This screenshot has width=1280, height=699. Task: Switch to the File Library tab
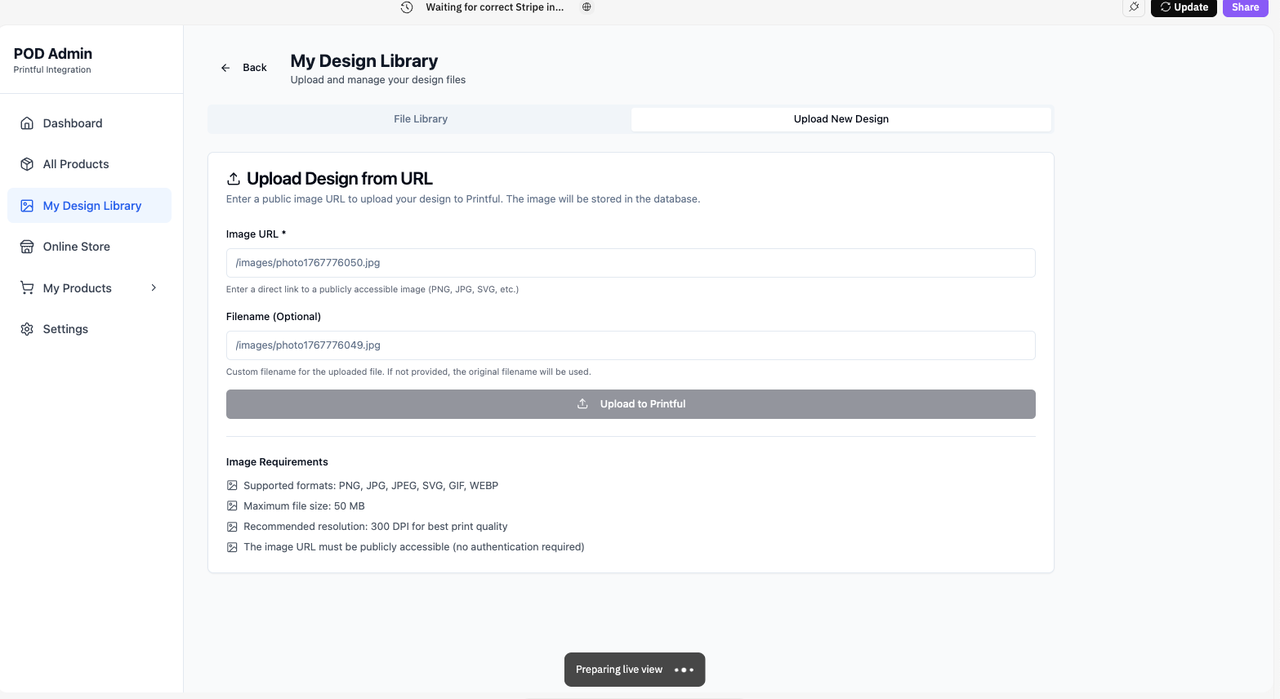pos(420,118)
